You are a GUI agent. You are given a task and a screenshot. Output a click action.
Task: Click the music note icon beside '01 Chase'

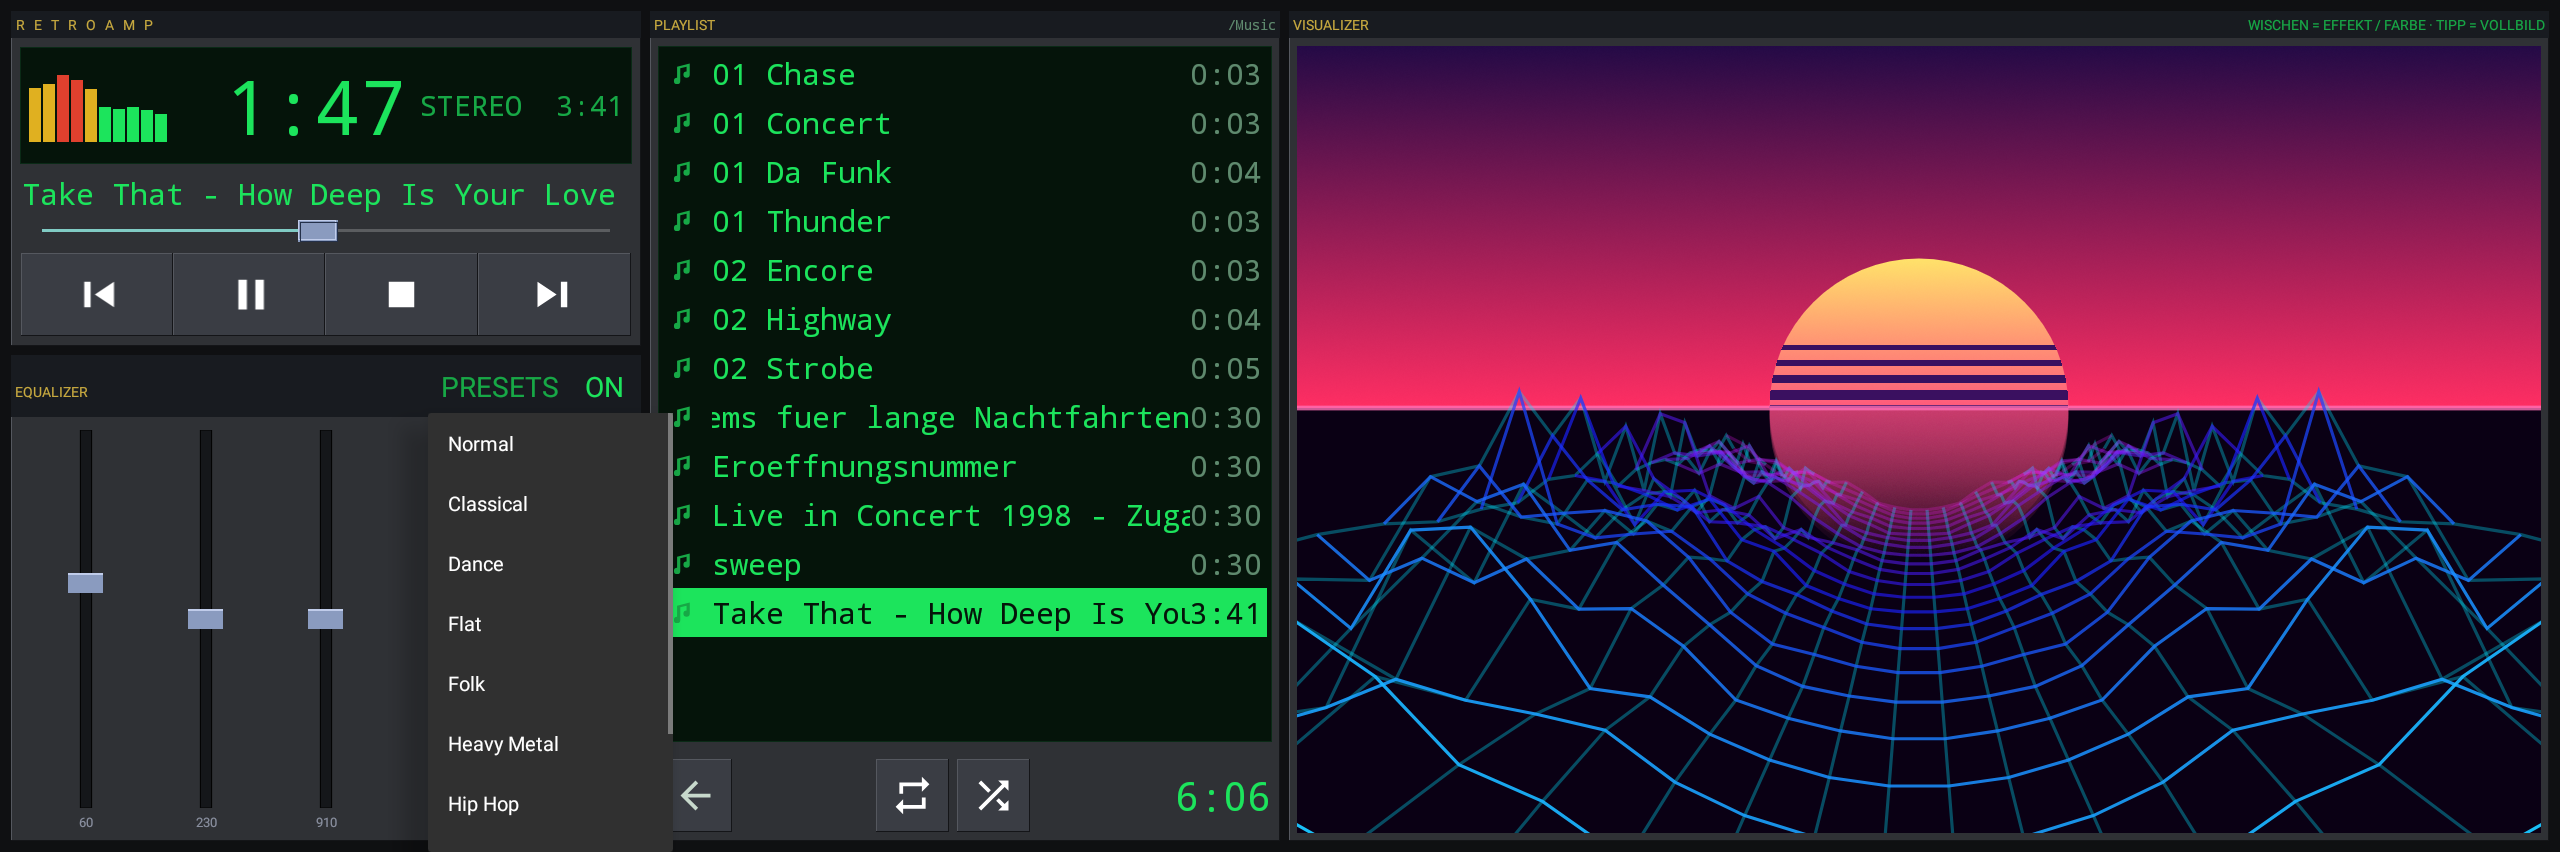pos(682,74)
